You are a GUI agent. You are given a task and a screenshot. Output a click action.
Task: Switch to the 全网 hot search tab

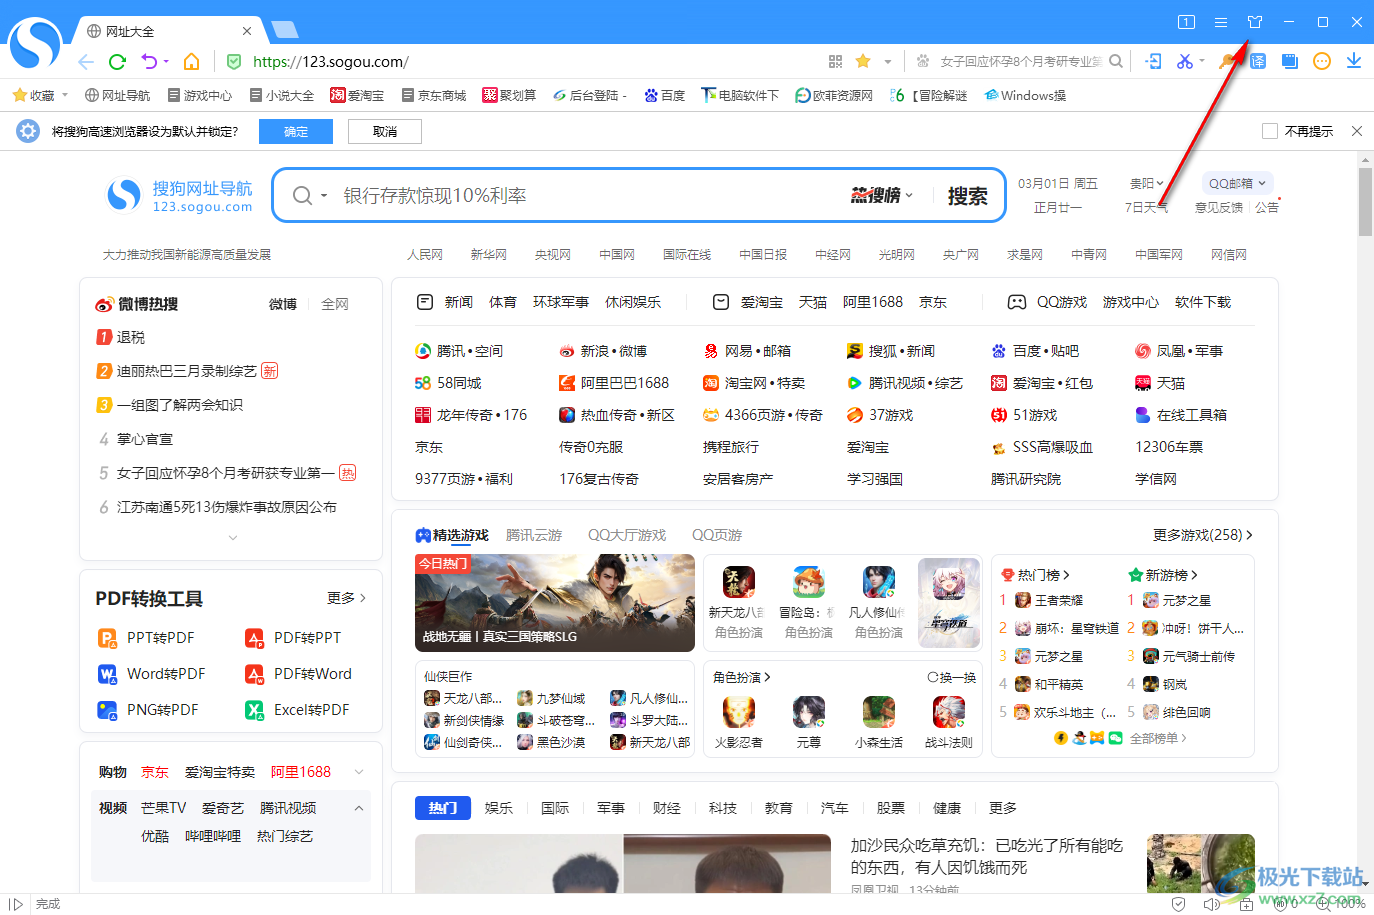[x=335, y=304]
